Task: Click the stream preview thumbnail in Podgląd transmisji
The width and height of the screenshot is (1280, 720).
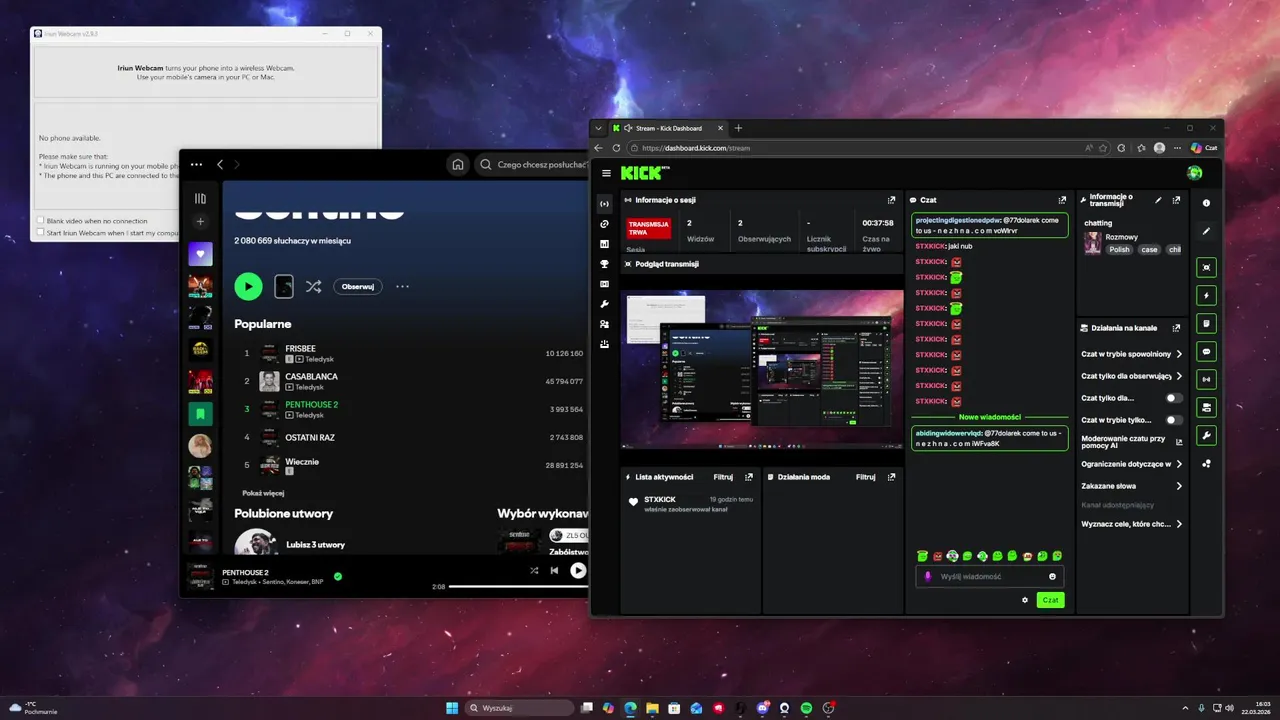Action: 762,369
